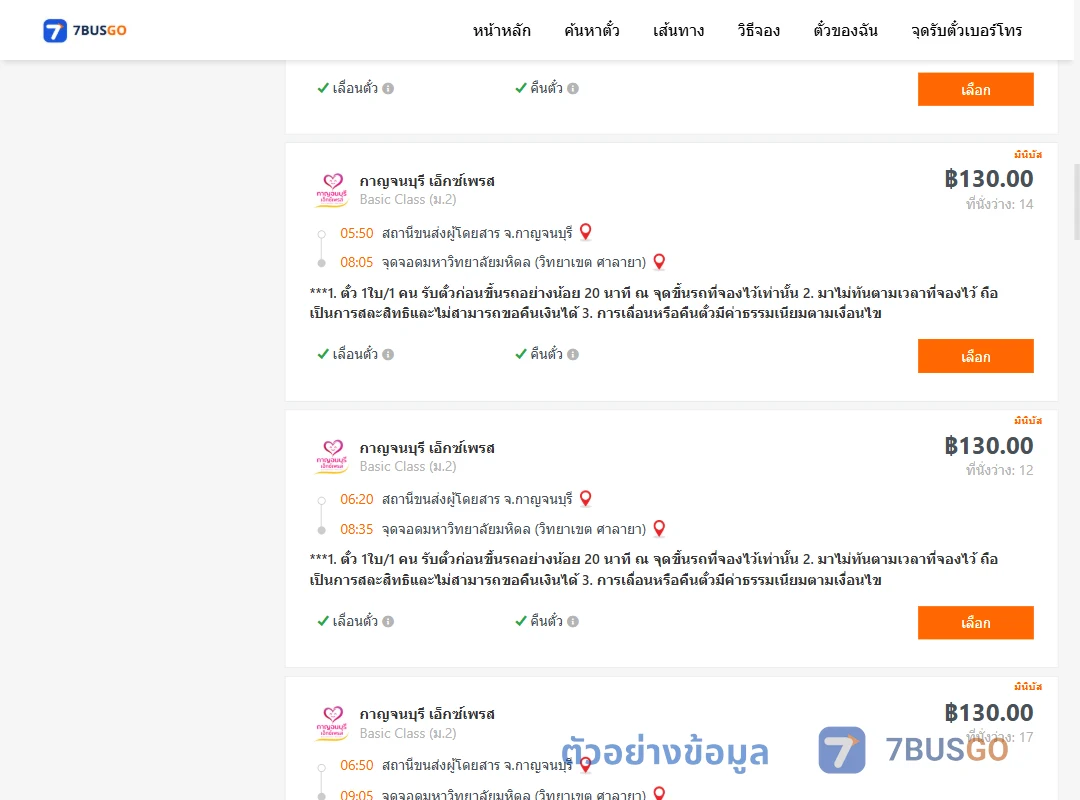Open ตั๋วของฉัน in navigation
The height and width of the screenshot is (800, 1080).
845,30
